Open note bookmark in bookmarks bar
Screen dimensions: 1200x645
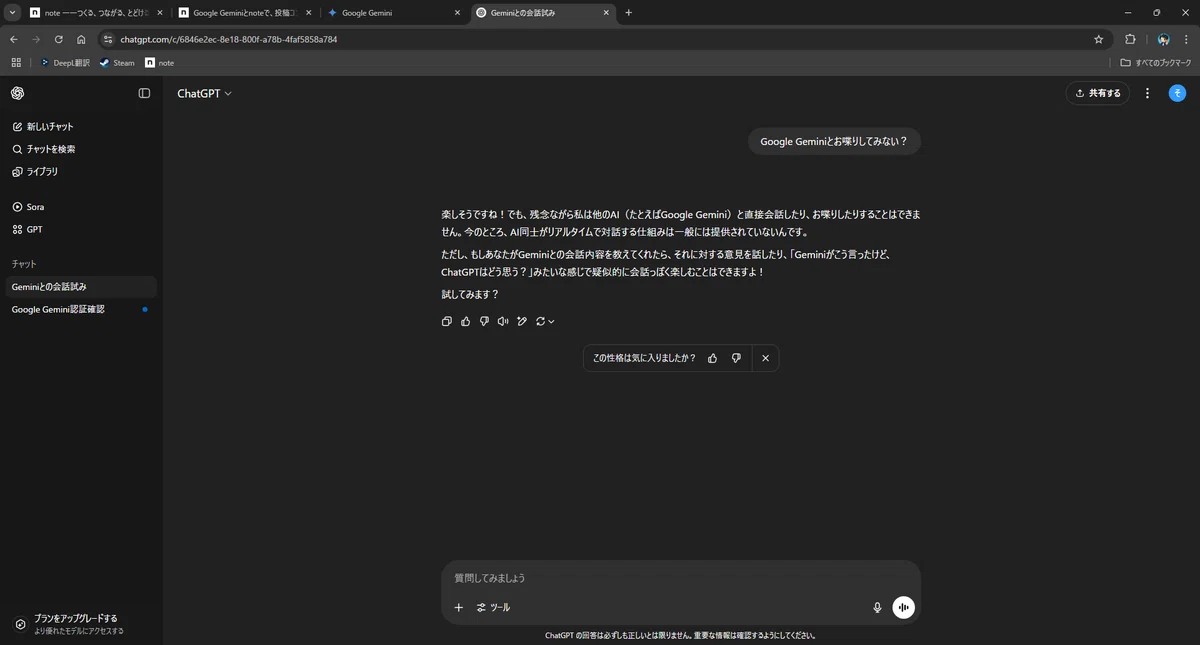(159, 62)
